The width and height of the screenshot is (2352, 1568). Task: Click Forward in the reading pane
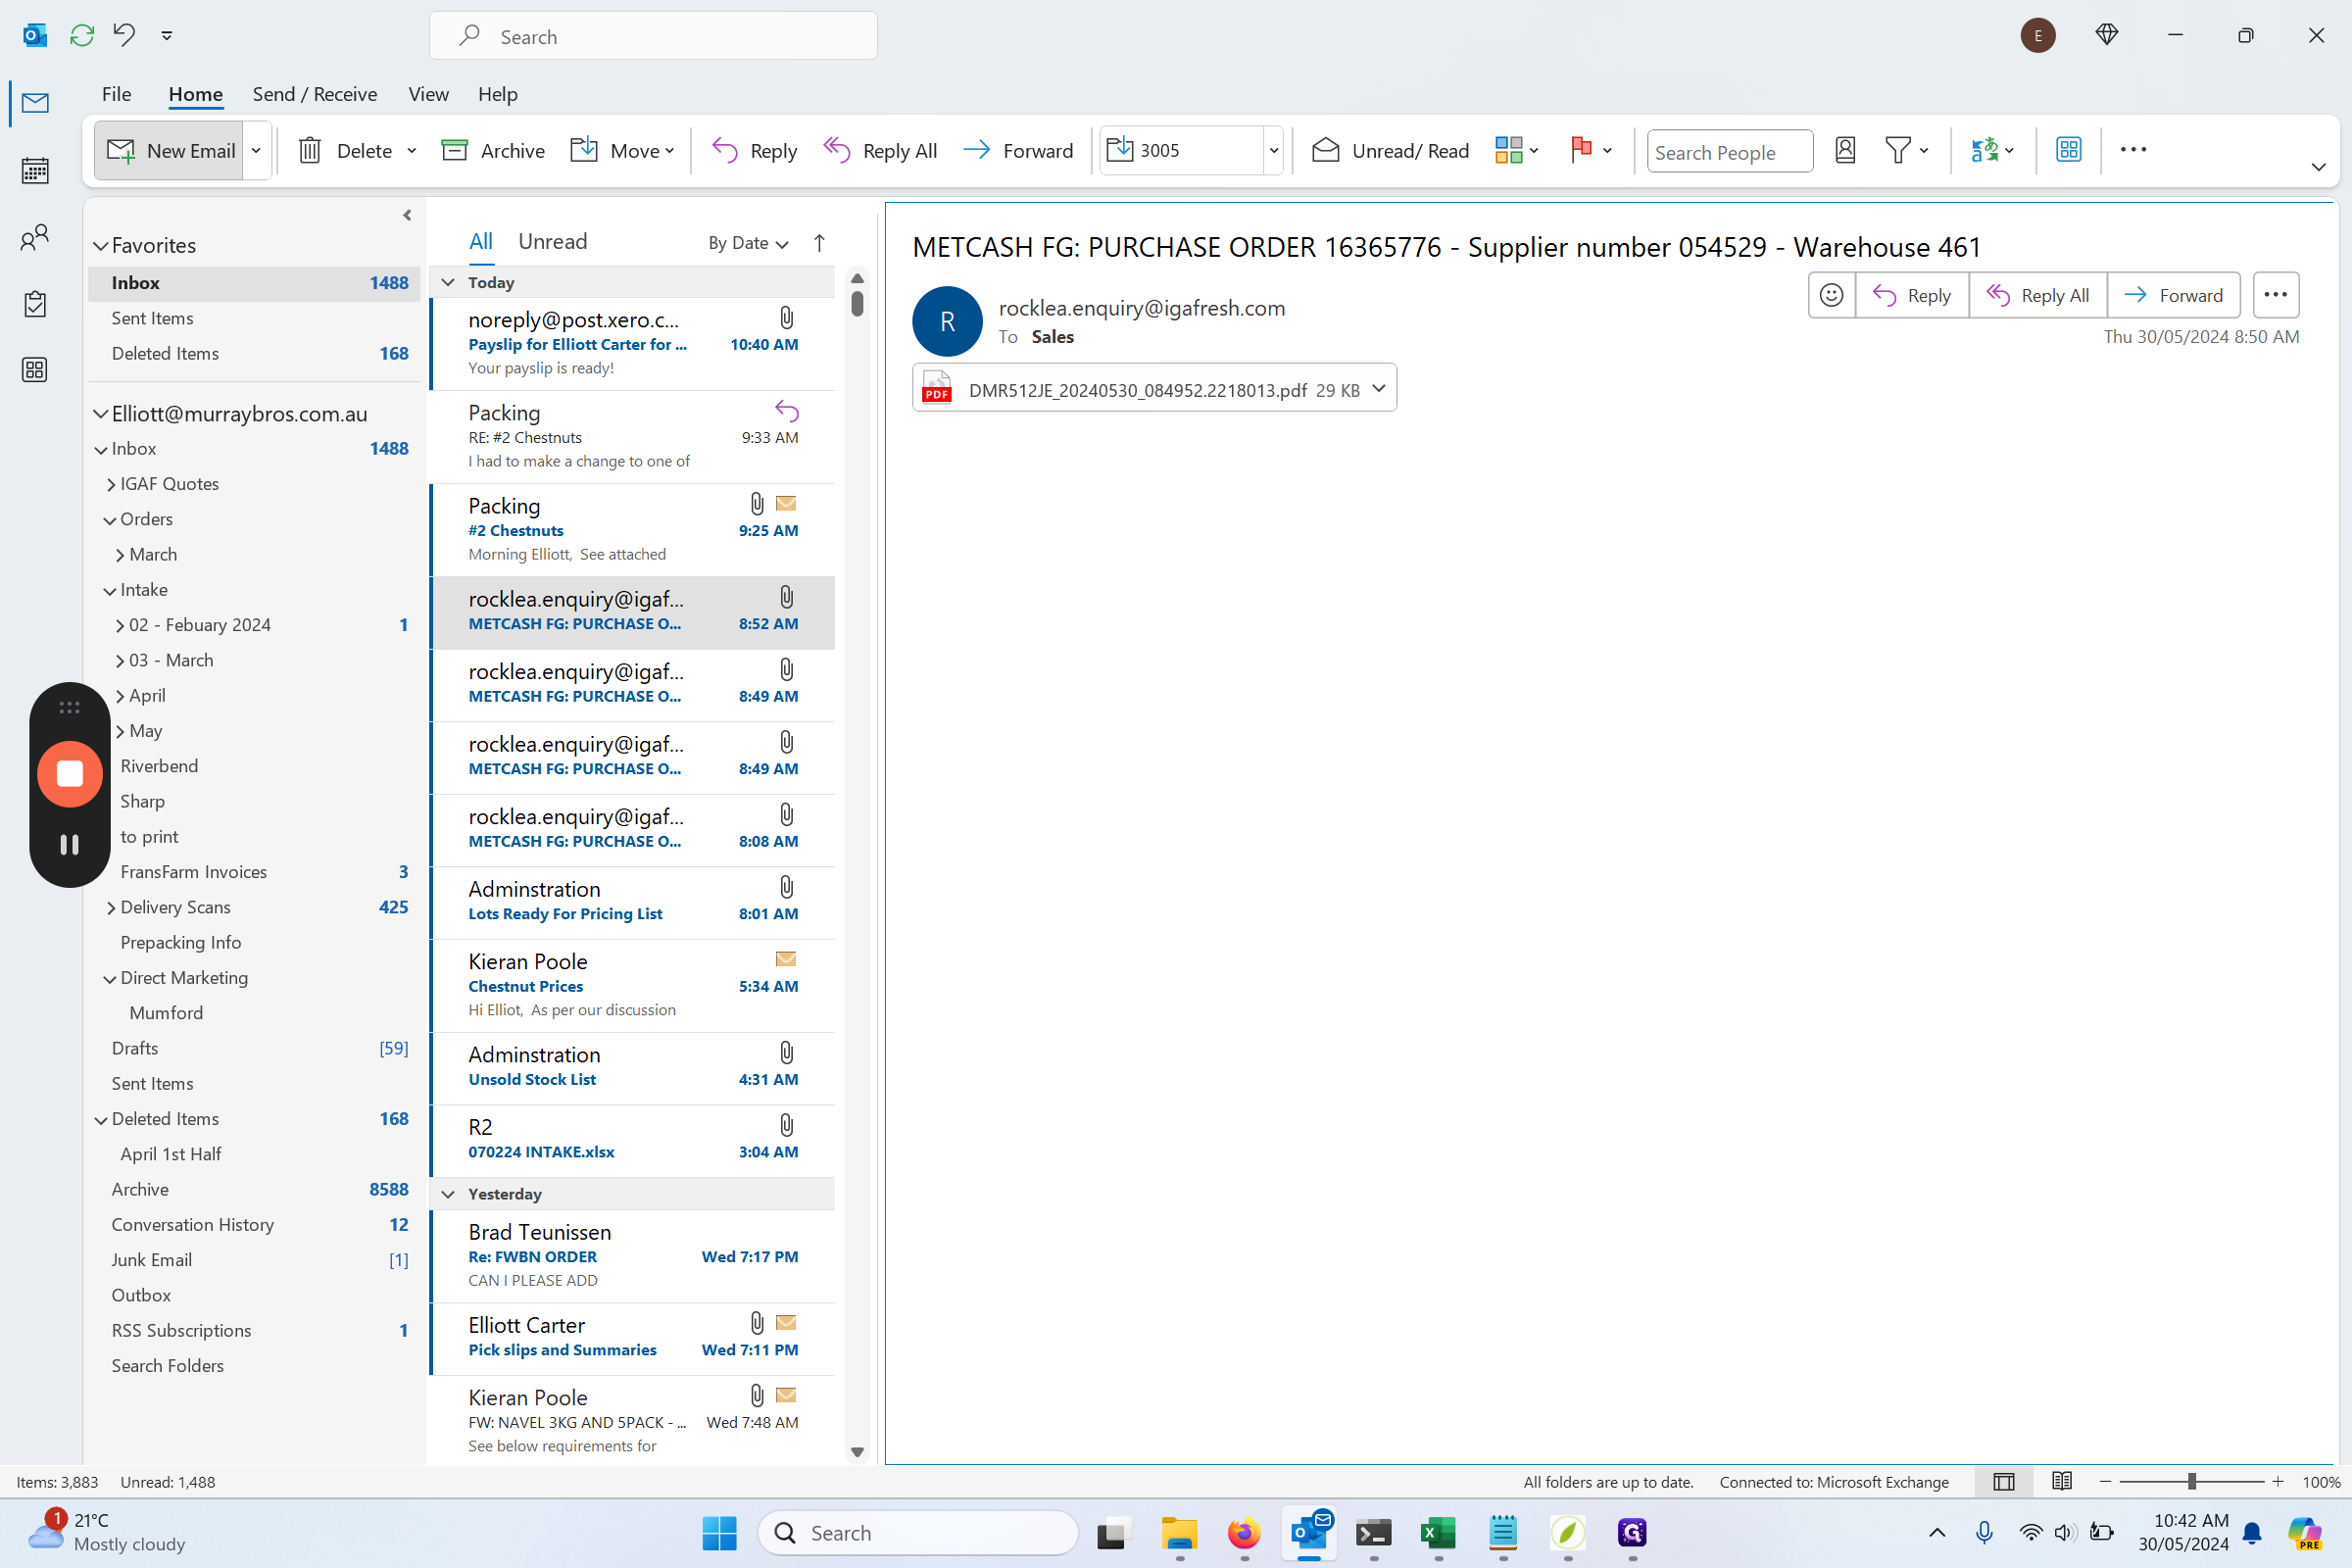(2173, 295)
